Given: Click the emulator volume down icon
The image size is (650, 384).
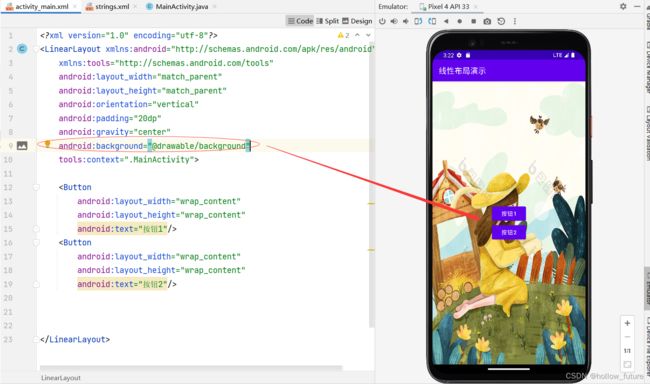Looking at the screenshot, I should click(406, 21).
